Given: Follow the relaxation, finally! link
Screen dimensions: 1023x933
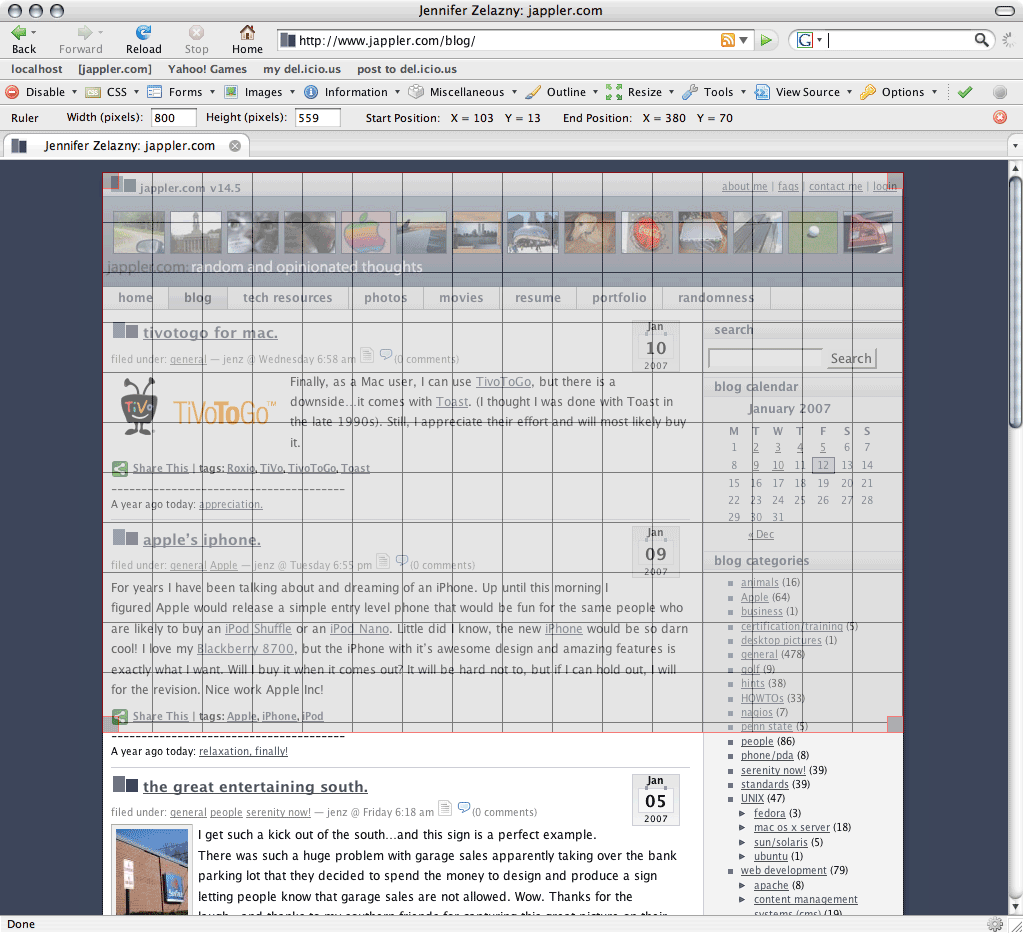Looking at the screenshot, I should (x=243, y=752).
